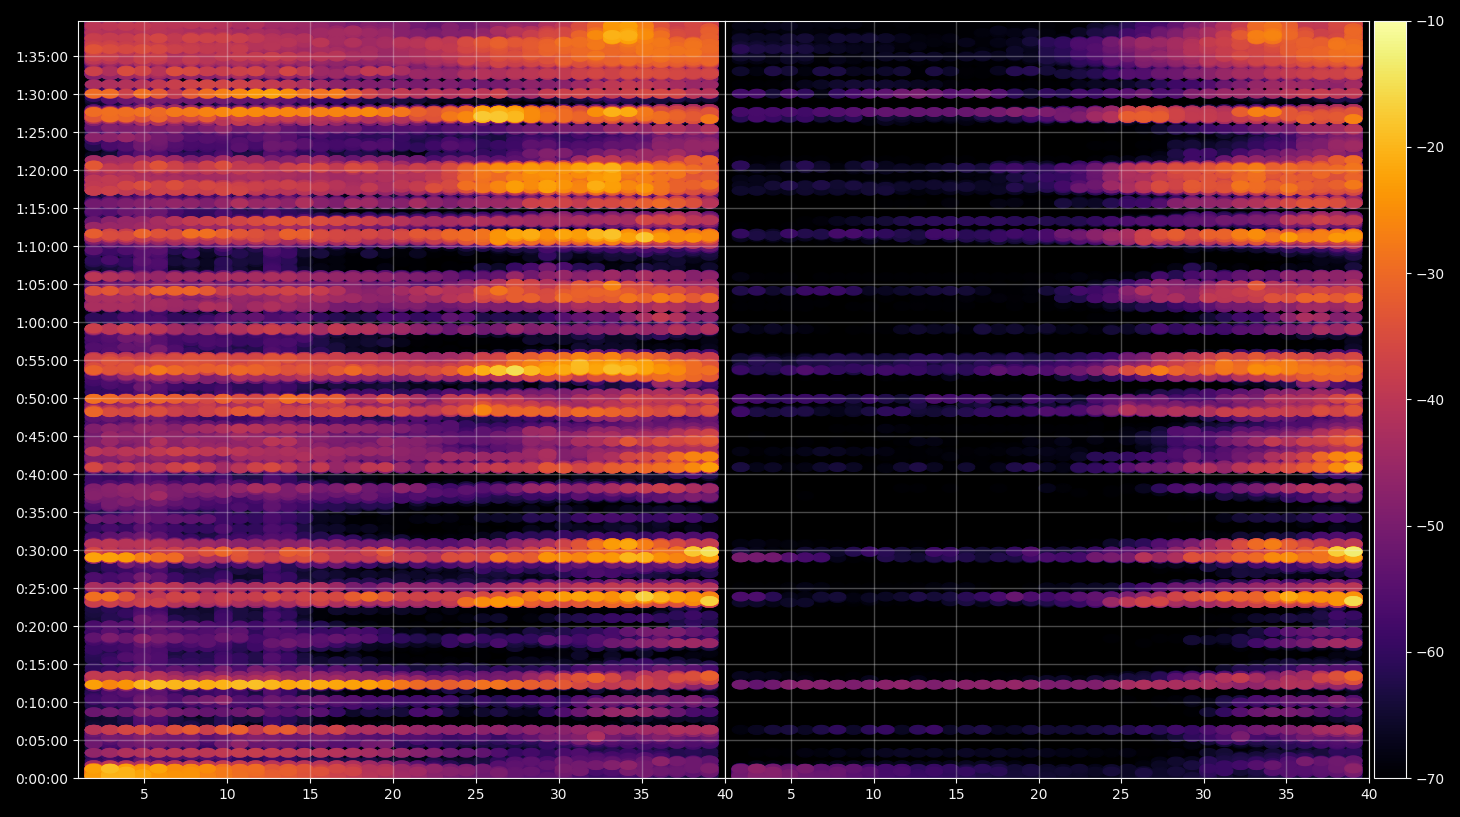The width and height of the screenshot is (1460, 817).
Task: Click the 0:30:00 time axis label
Action: (x=42, y=551)
